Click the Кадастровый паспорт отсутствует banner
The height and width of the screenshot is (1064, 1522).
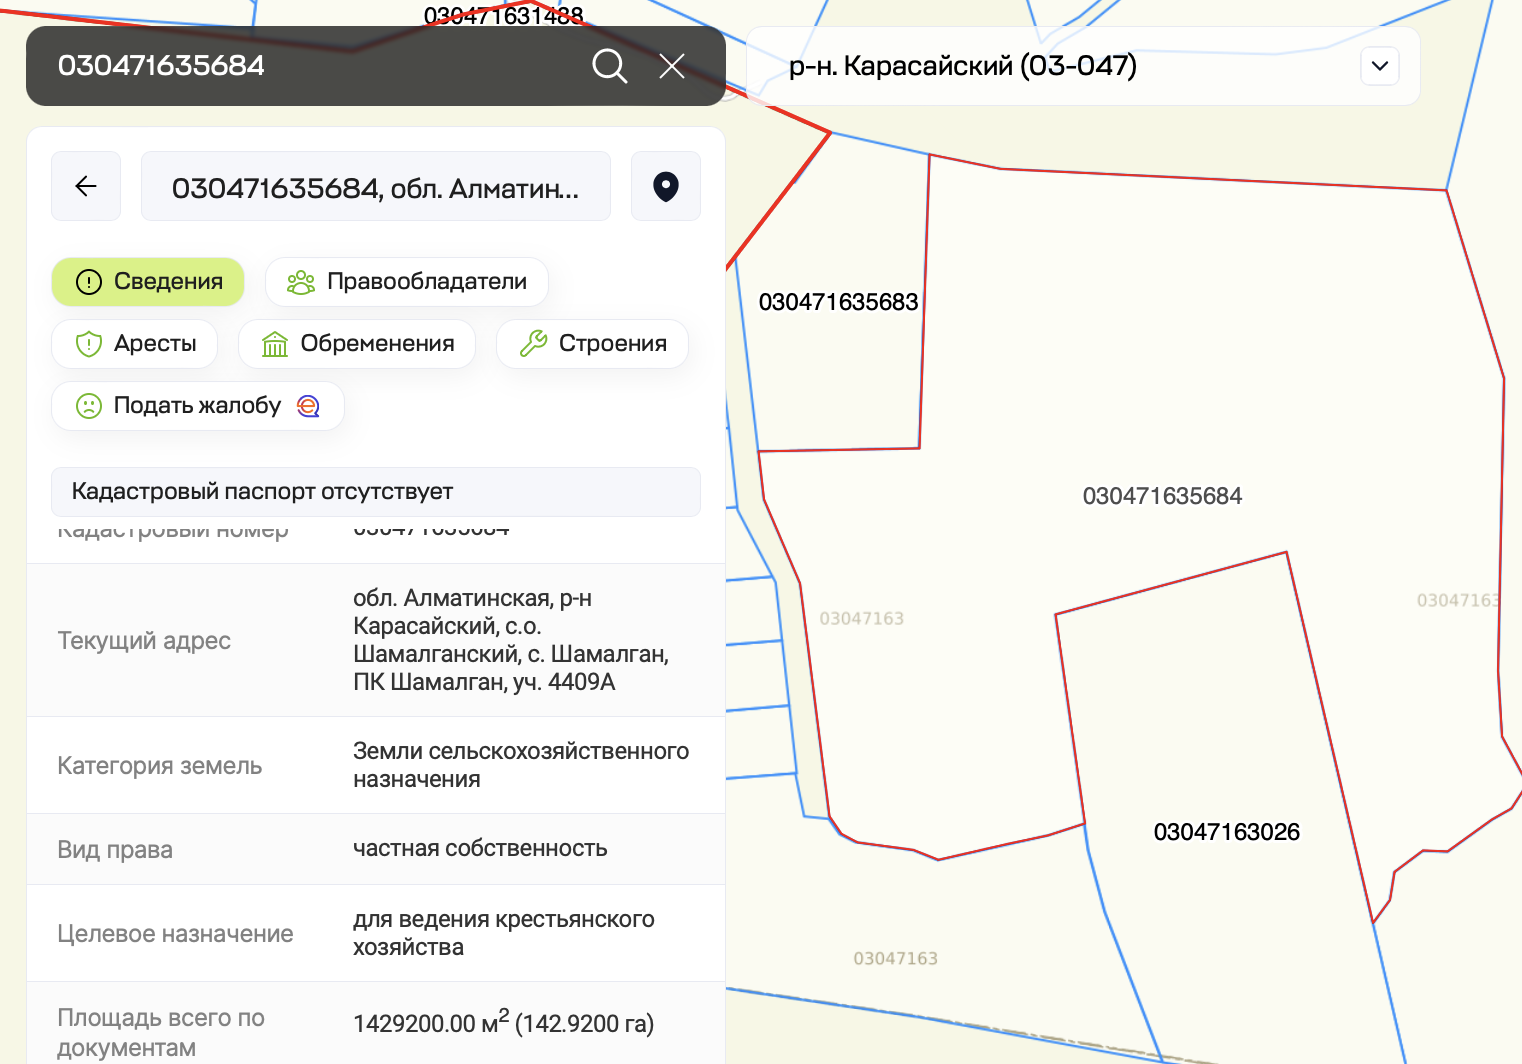[x=376, y=492]
